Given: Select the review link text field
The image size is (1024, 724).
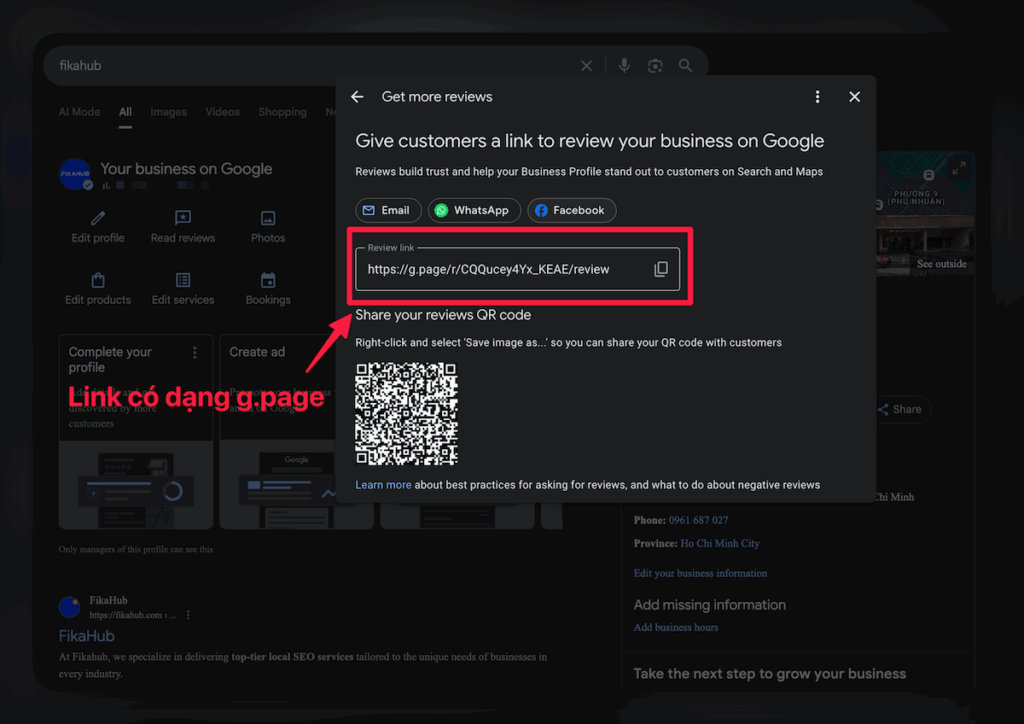Looking at the screenshot, I should tap(517, 269).
